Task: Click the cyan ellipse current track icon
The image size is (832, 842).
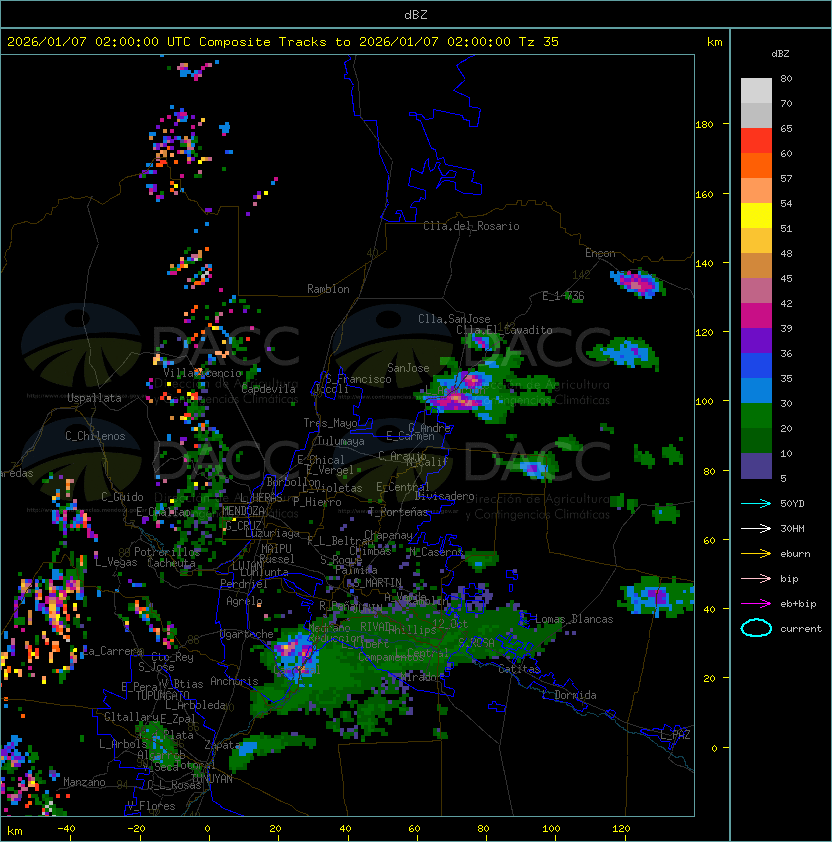Action: (x=756, y=628)
